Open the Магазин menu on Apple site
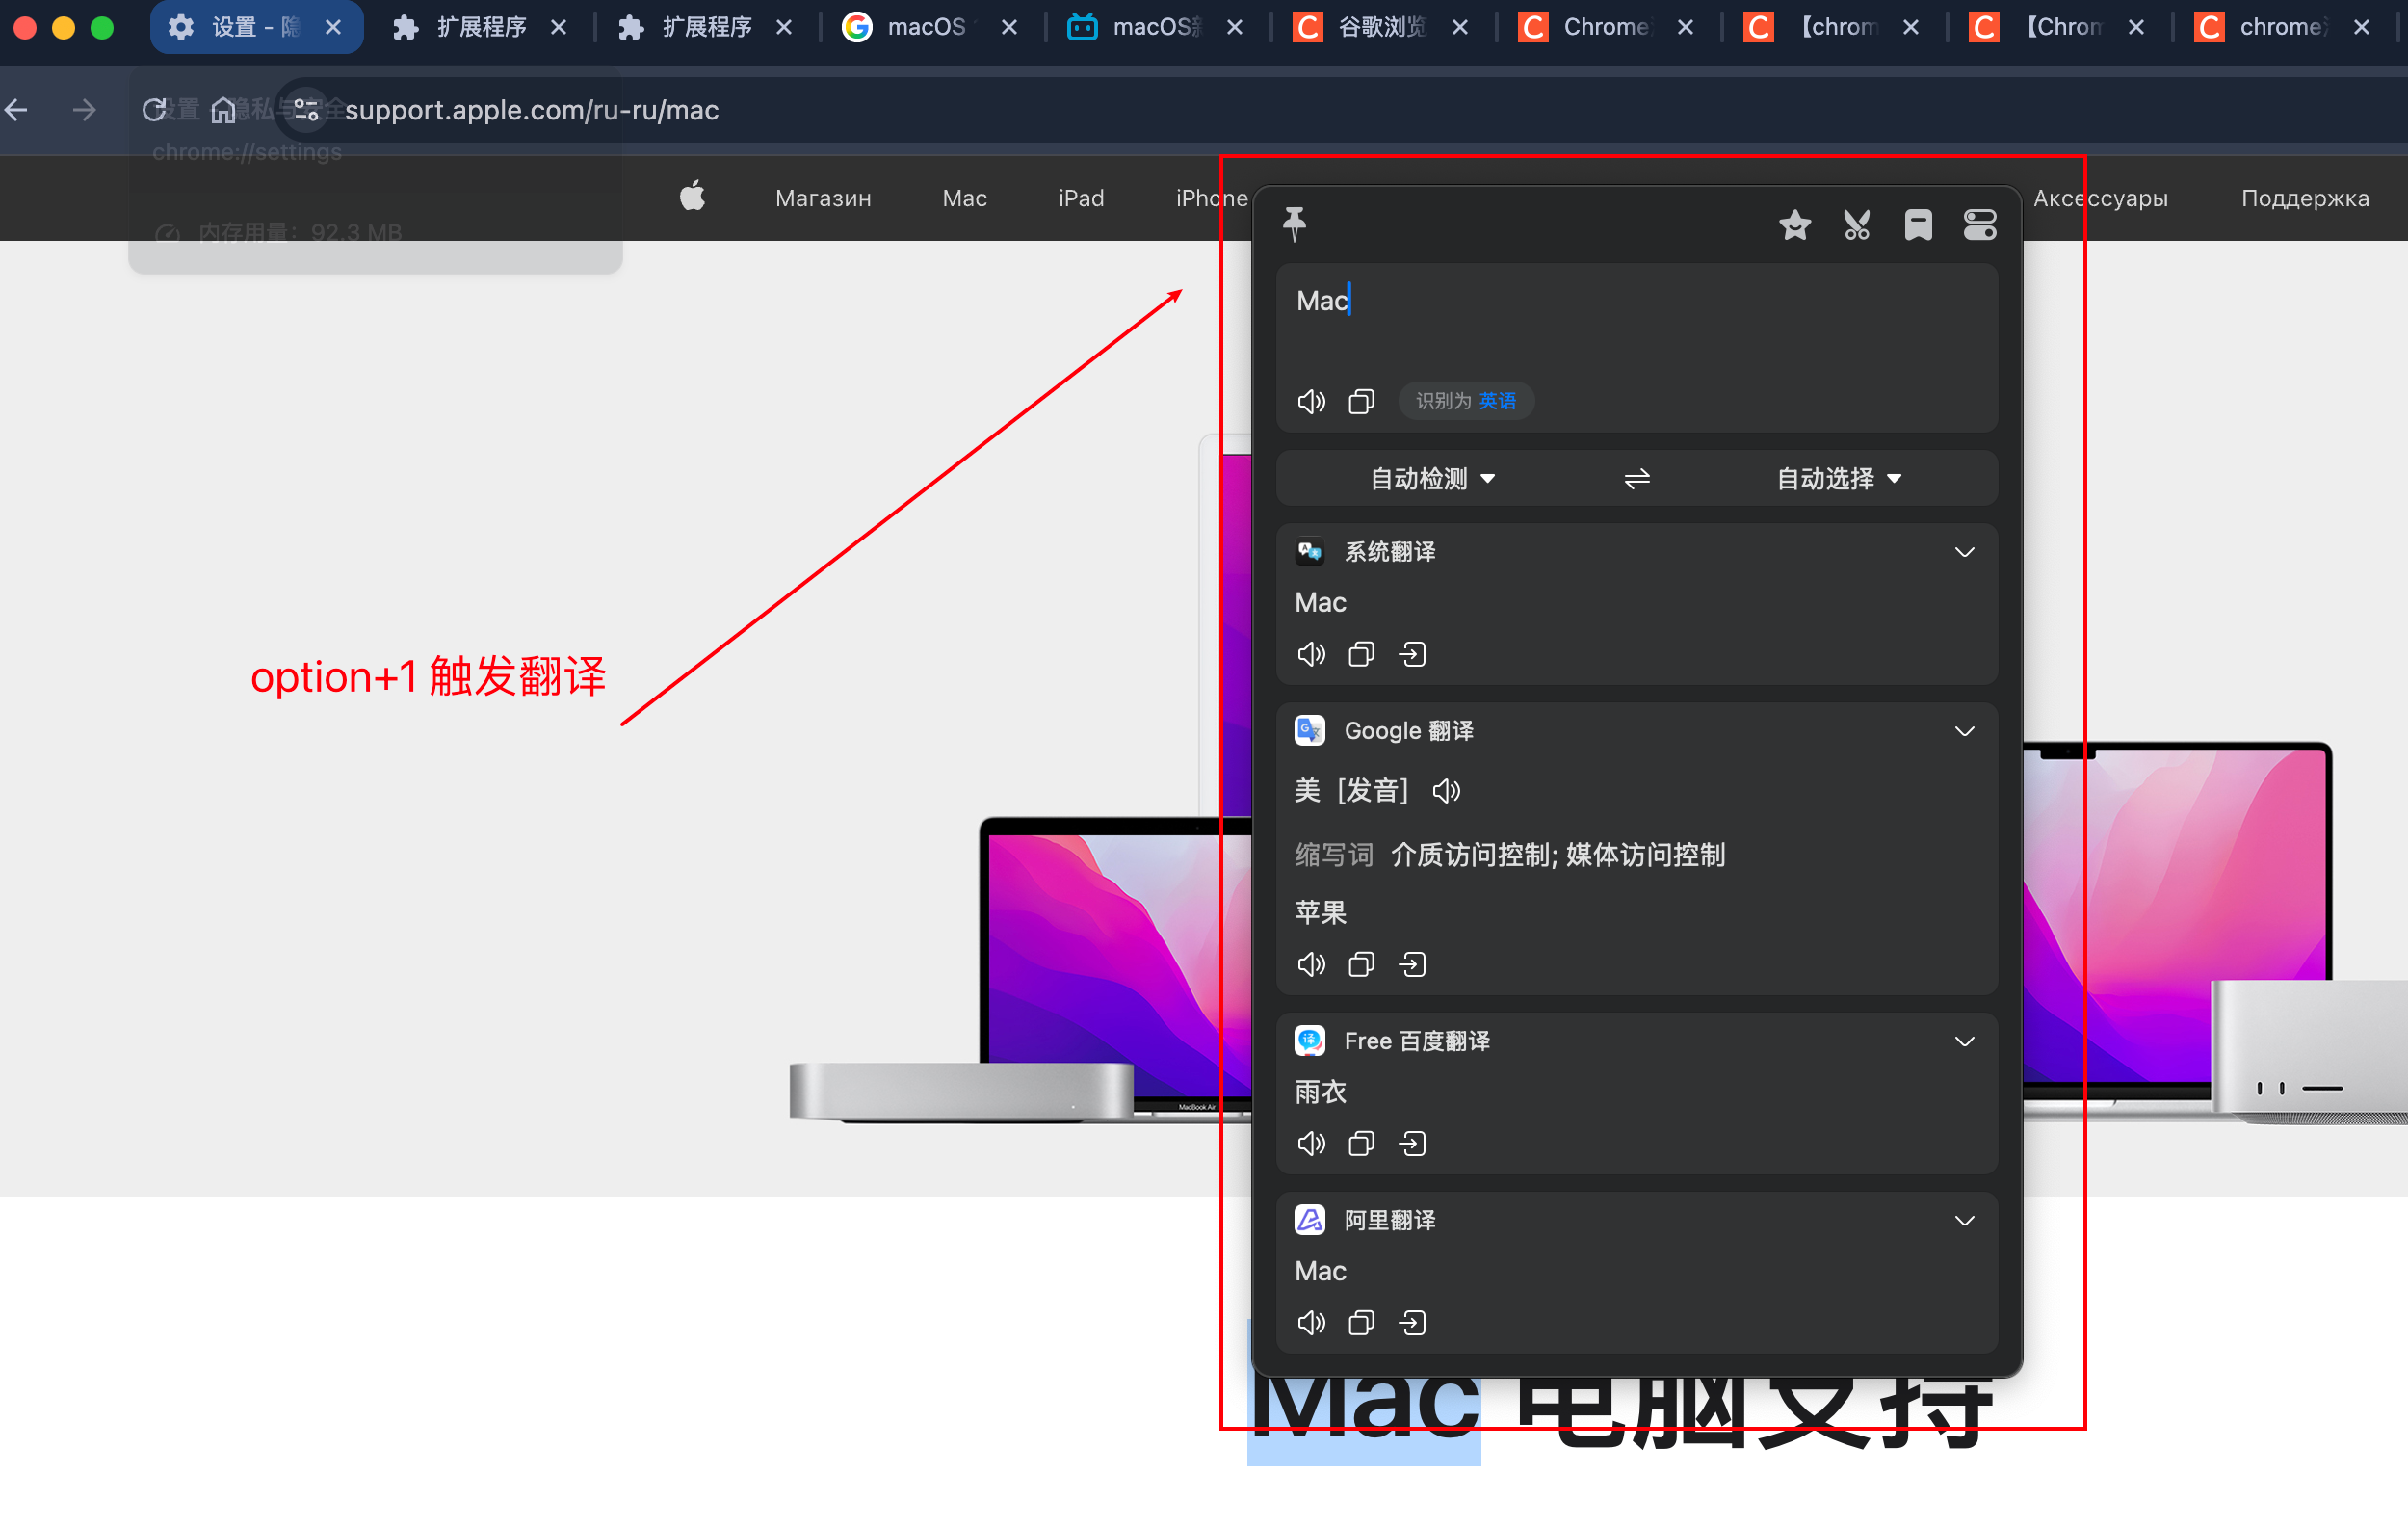The width and height of the screenshot is (2408, 1528). pos(823,198)
